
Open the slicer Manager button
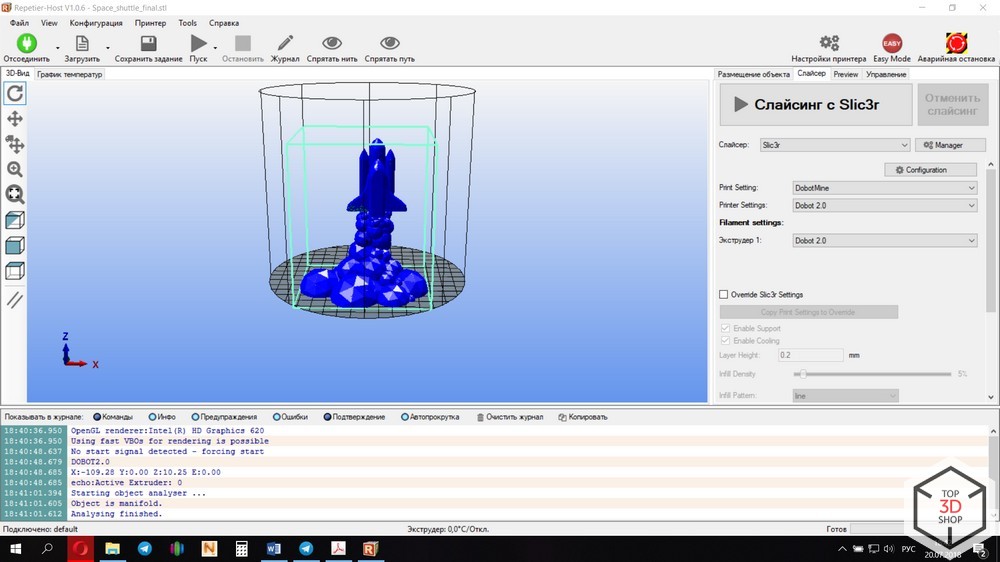(950, 145)
